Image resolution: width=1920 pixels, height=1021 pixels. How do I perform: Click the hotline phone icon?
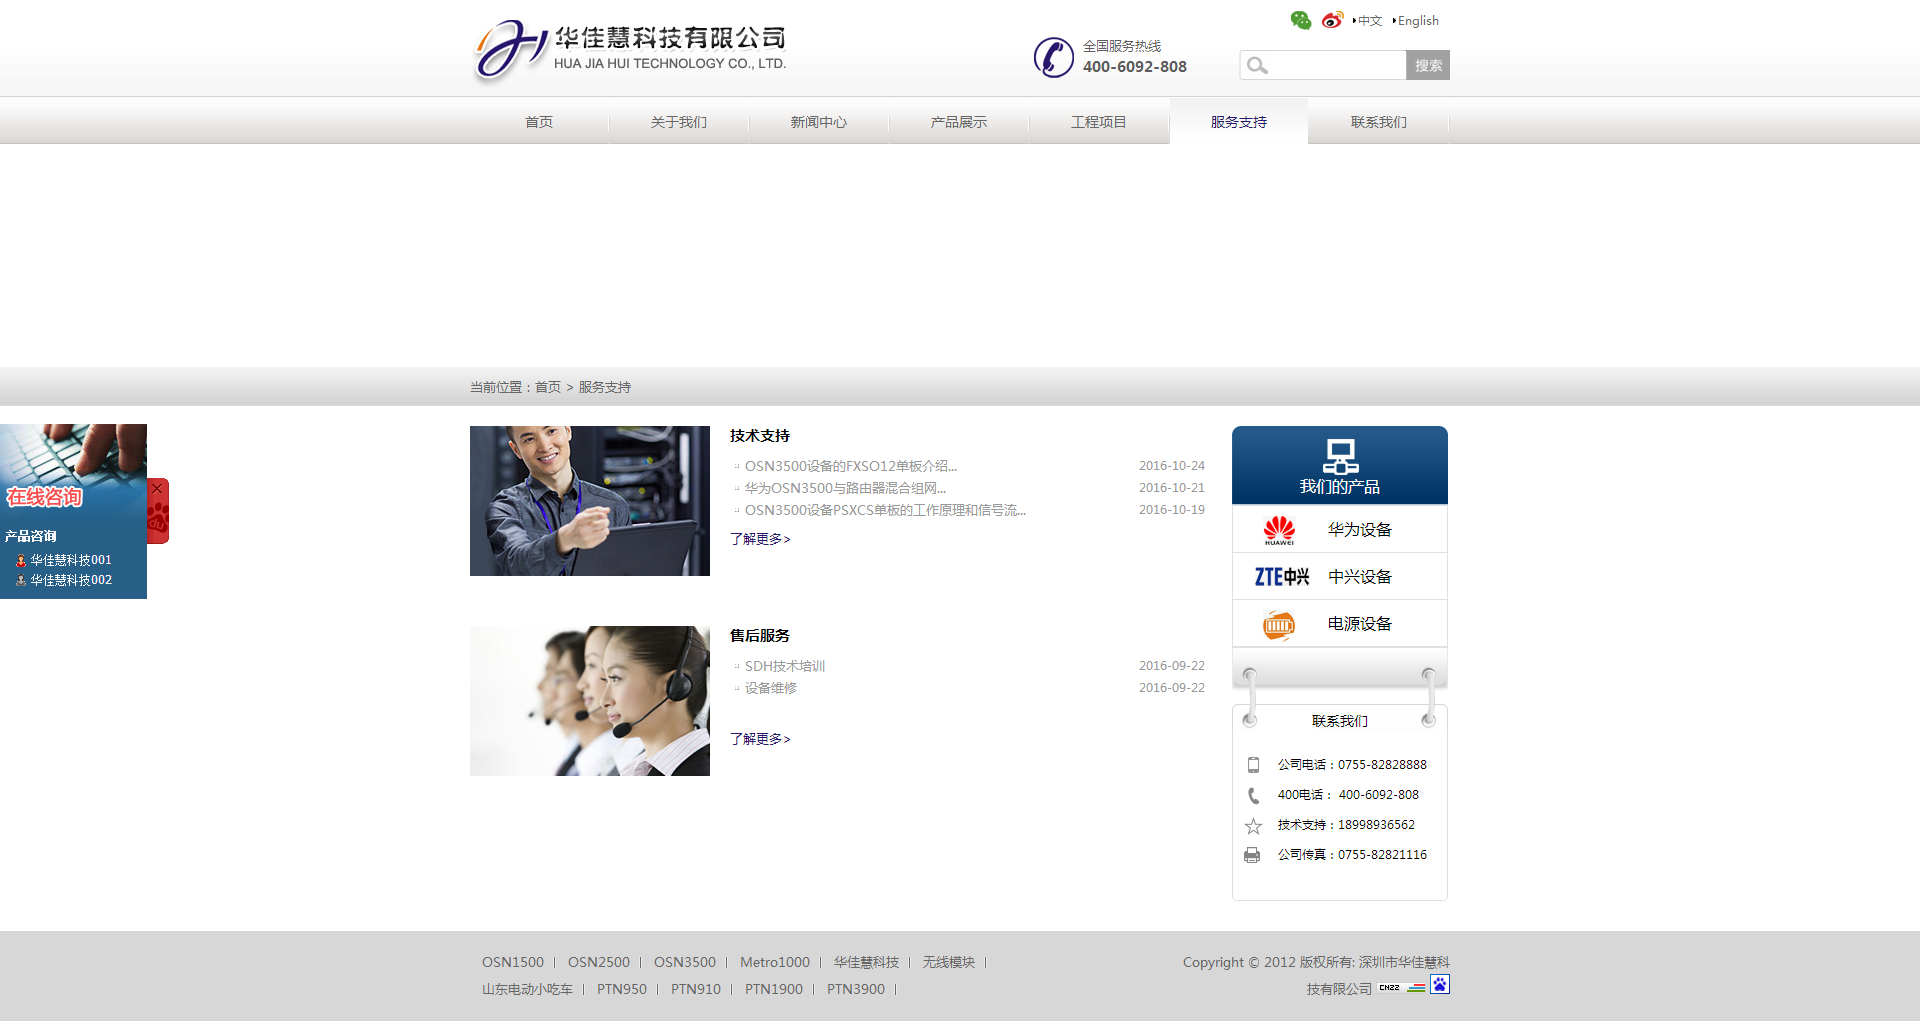point(1053,57)
